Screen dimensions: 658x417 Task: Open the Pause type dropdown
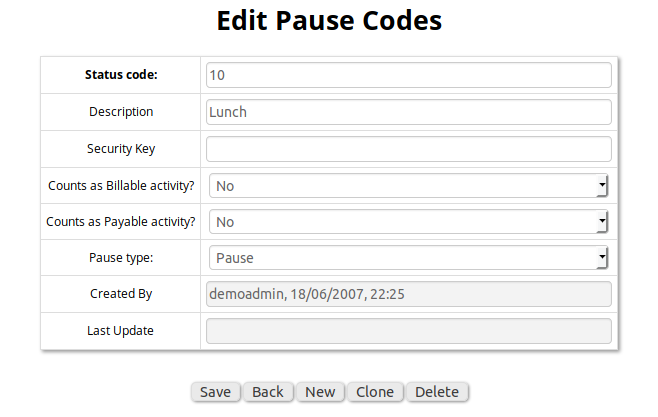[x=408, y=258]
